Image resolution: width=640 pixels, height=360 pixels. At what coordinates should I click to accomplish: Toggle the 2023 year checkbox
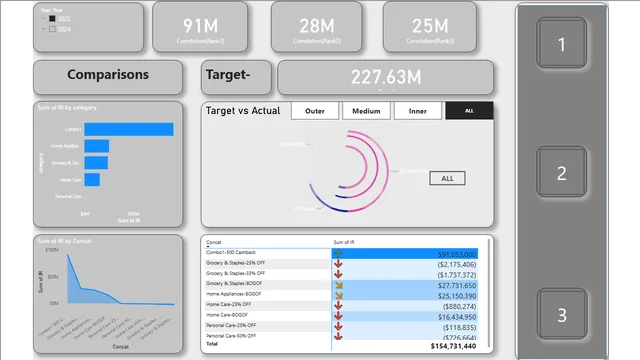pos(52,19)
